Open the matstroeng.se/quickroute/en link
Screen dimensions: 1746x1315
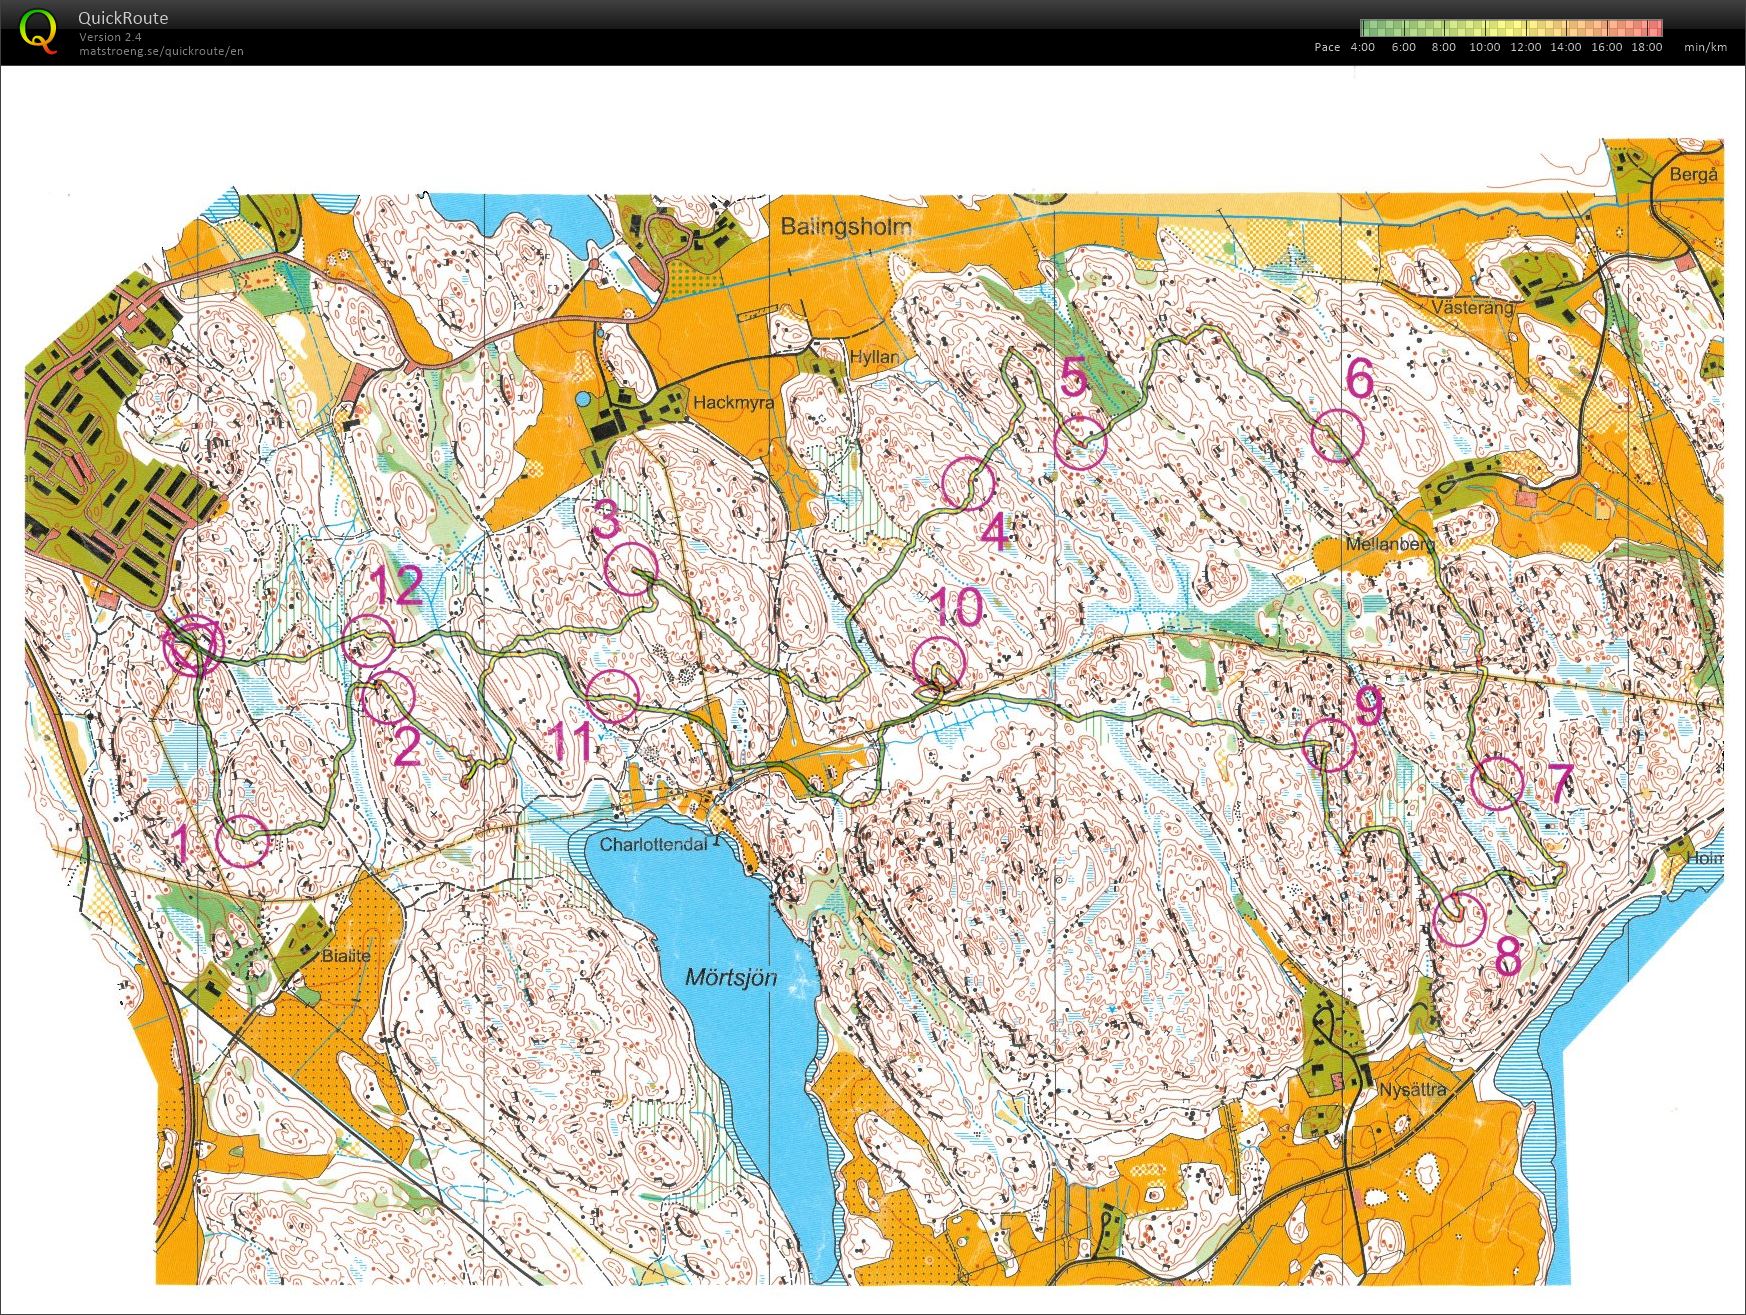click(161, 51)
